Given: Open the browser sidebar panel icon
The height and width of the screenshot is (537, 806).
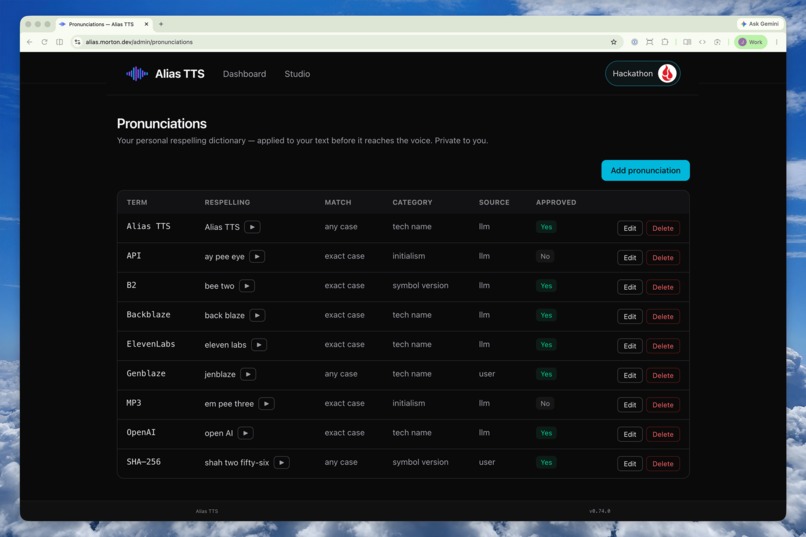Looking at the screenshot, I should [60, 42].
